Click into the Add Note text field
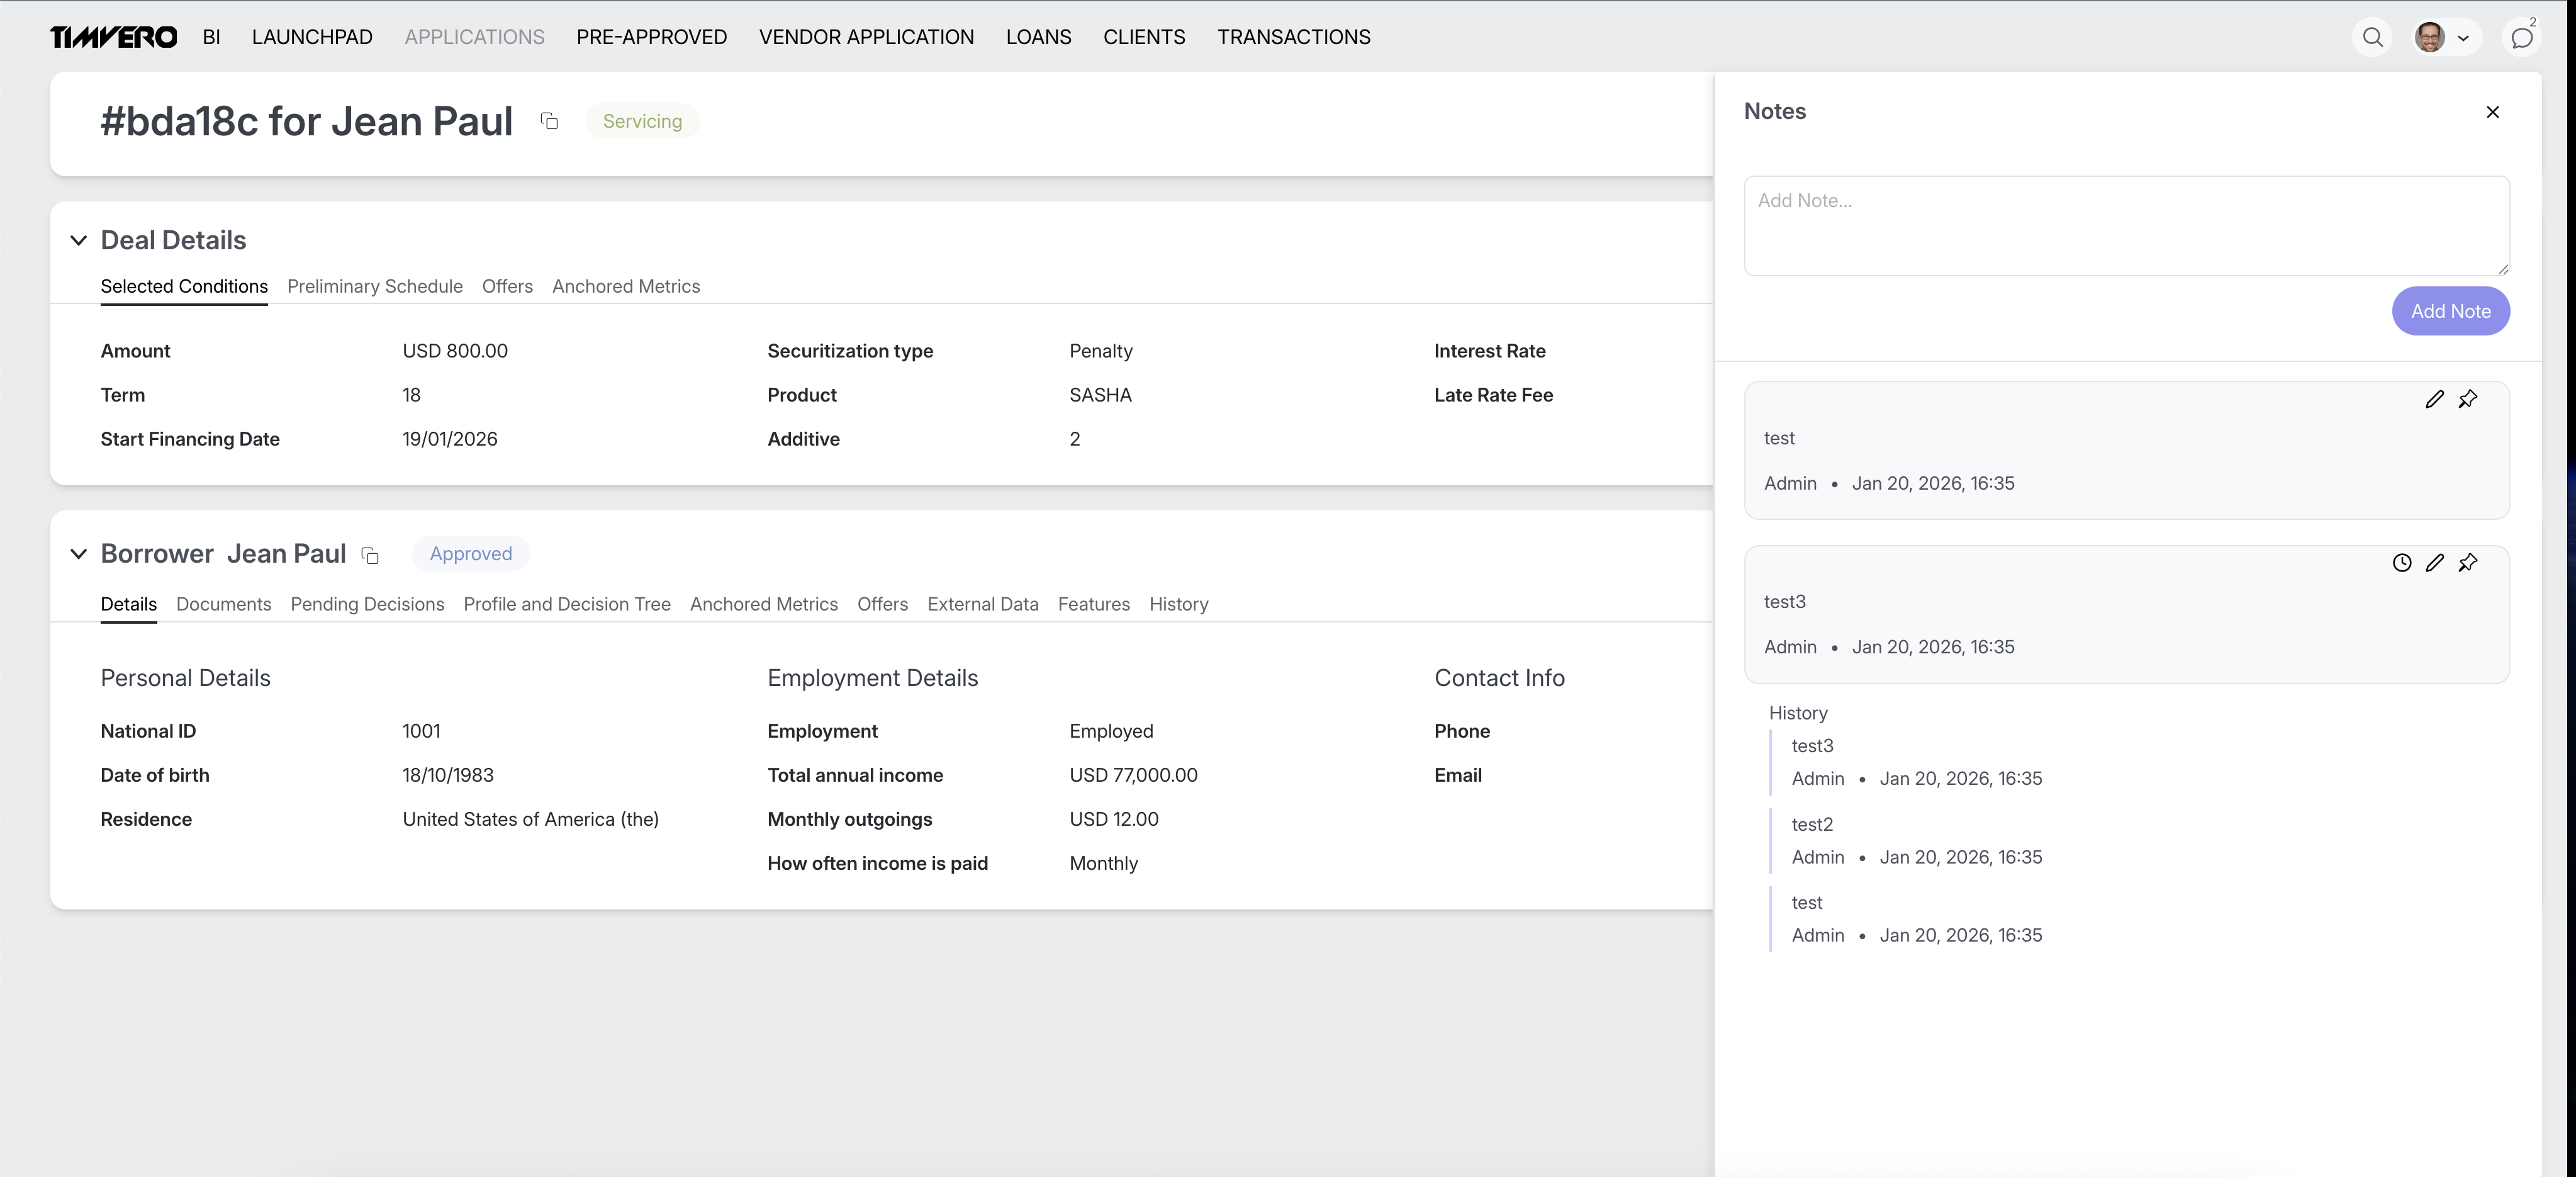 click(2125, 226)
